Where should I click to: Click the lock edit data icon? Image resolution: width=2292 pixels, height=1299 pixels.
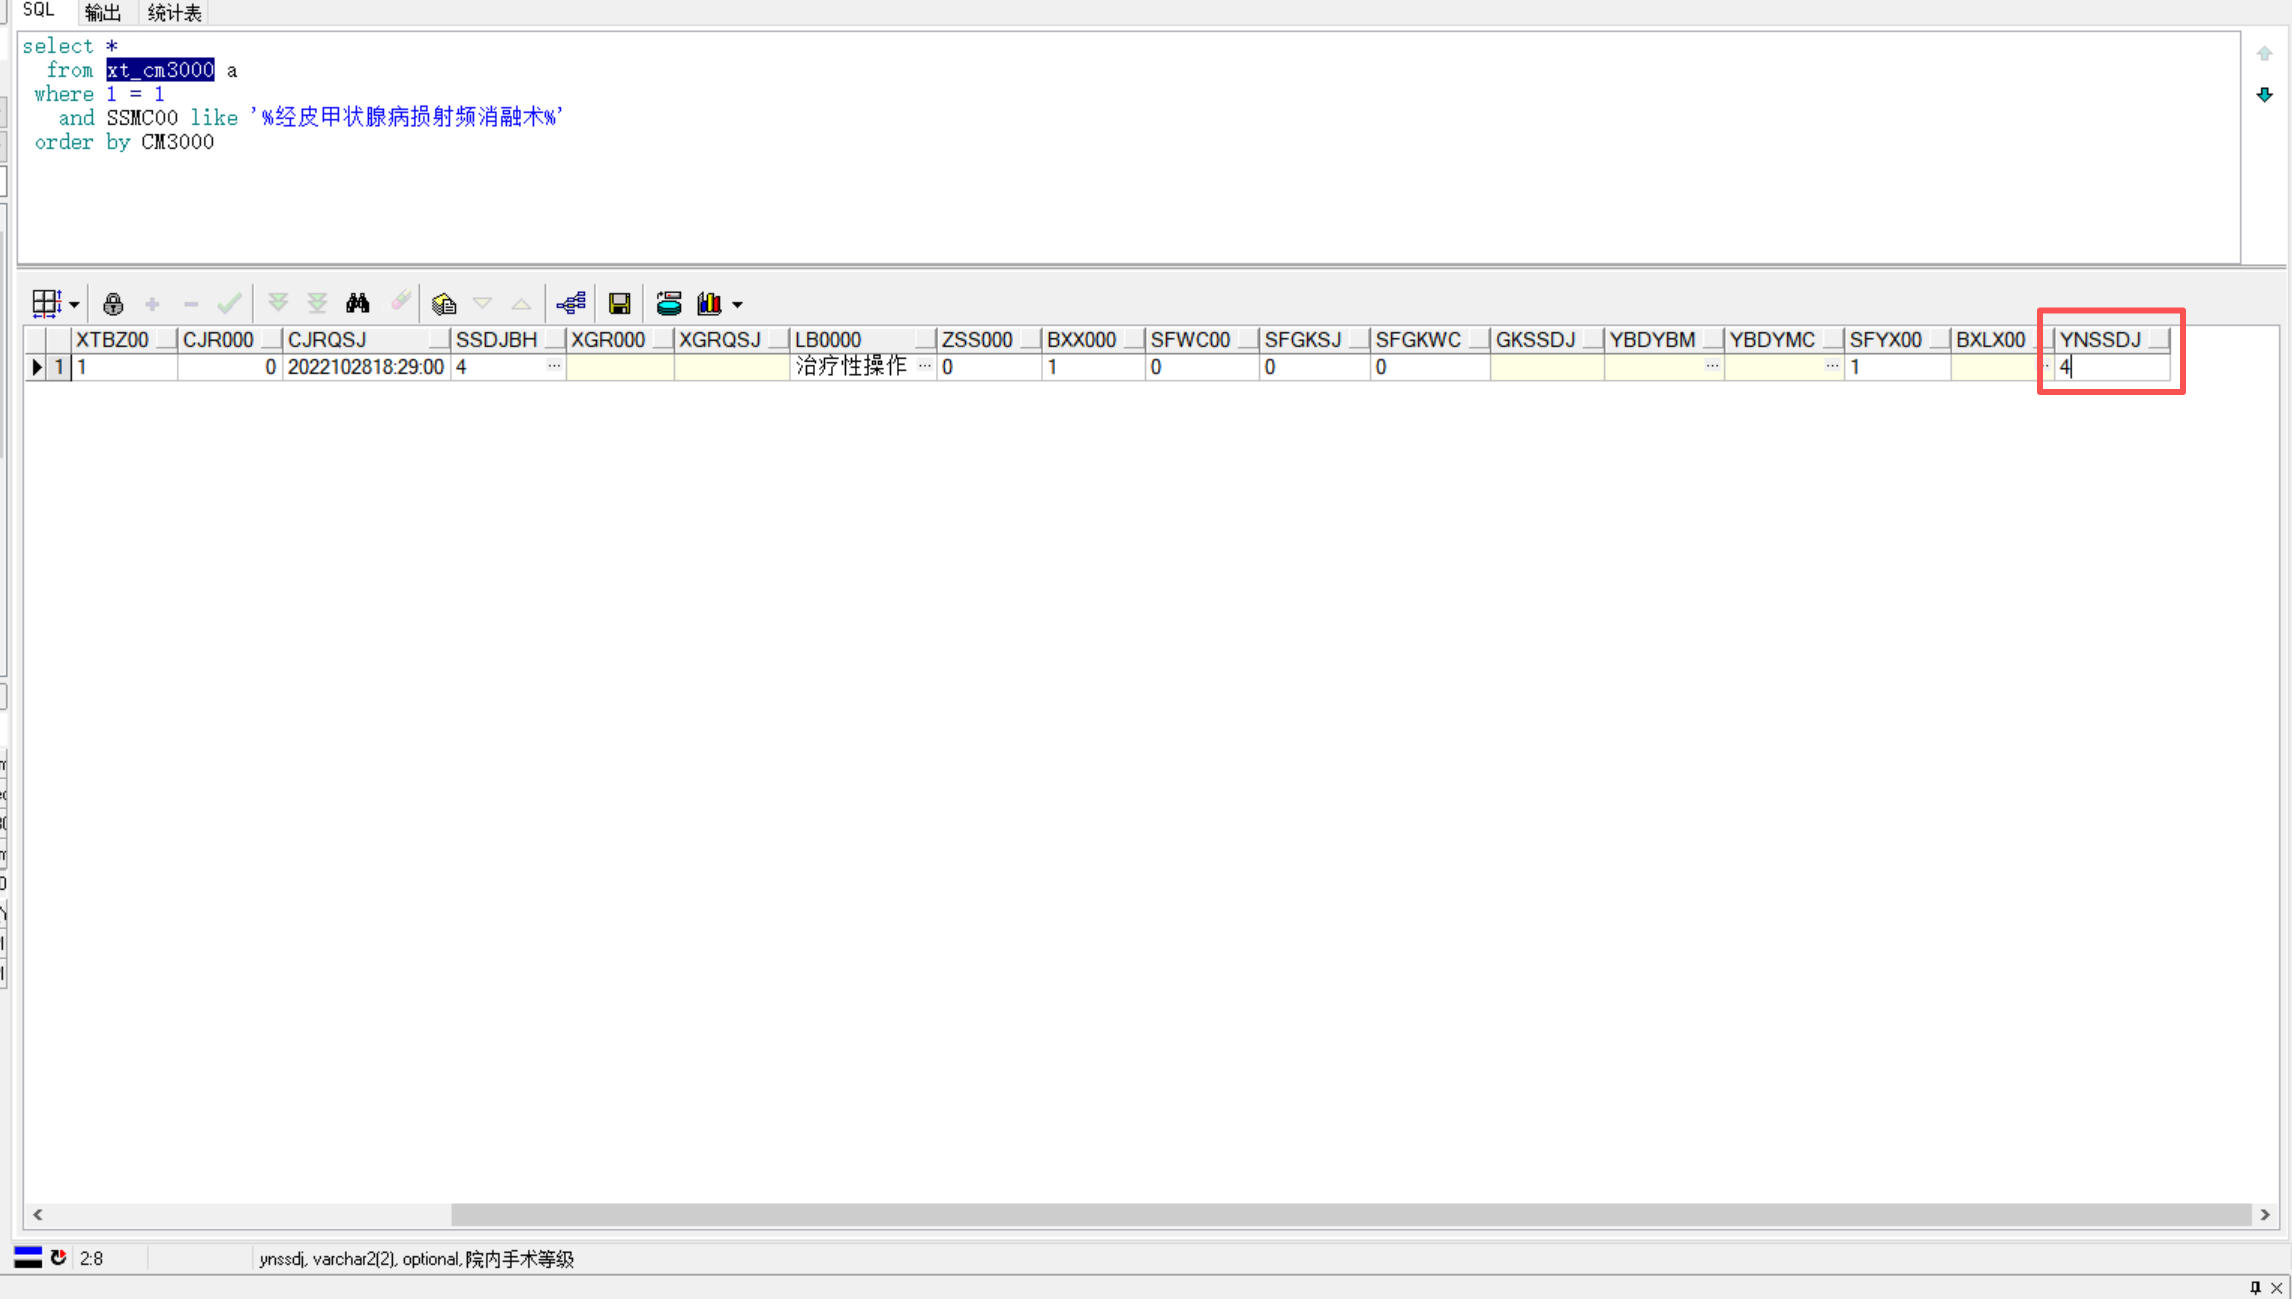pos(113,304)
